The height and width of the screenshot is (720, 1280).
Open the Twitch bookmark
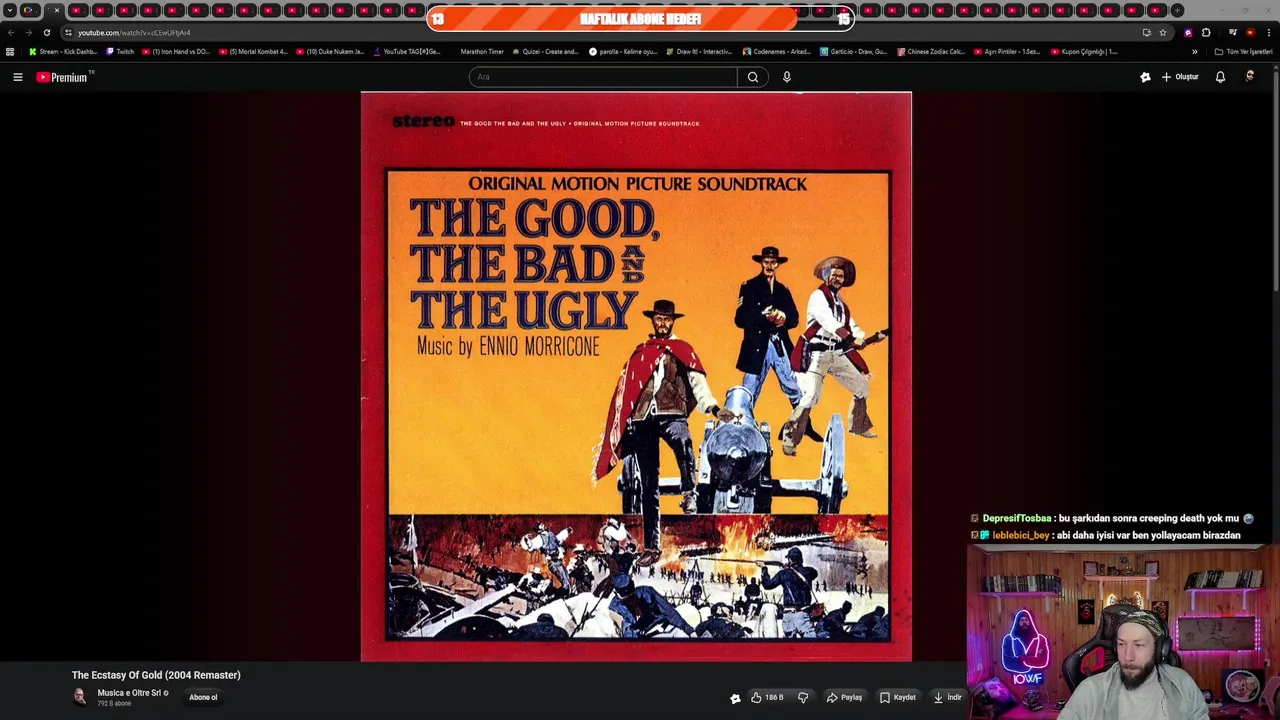click(x=120, y=52)
